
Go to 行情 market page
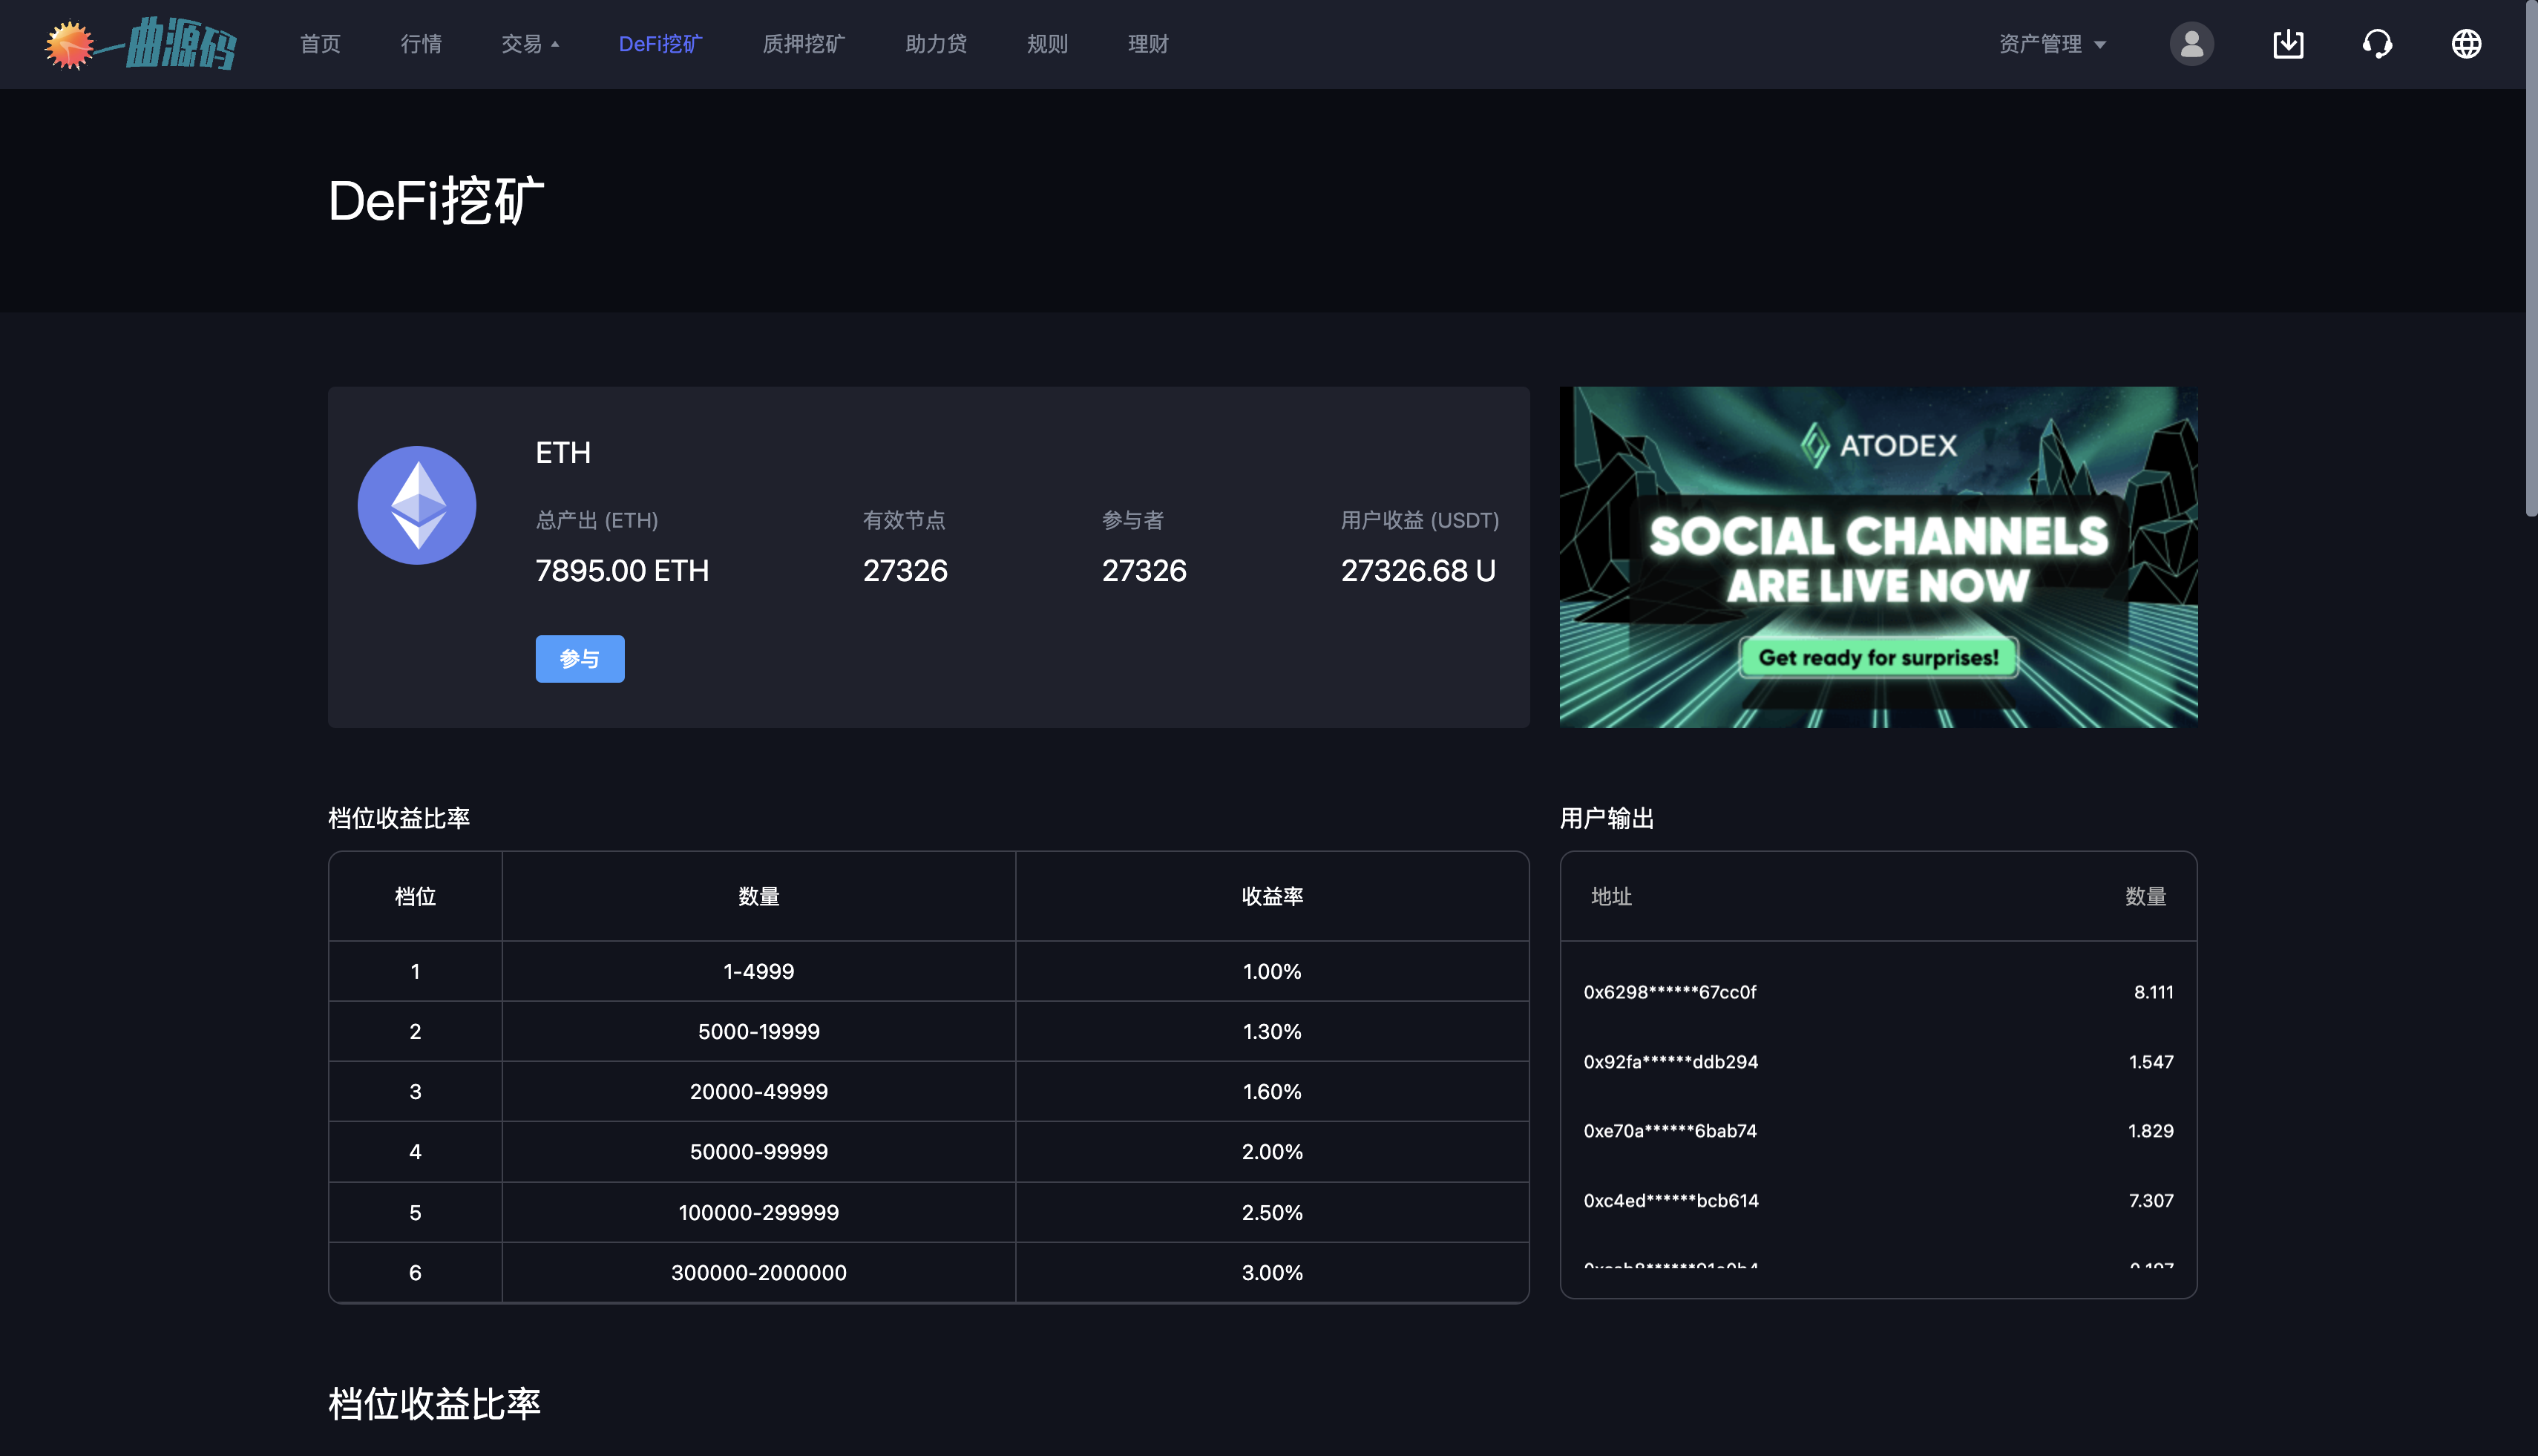[421, 44]
